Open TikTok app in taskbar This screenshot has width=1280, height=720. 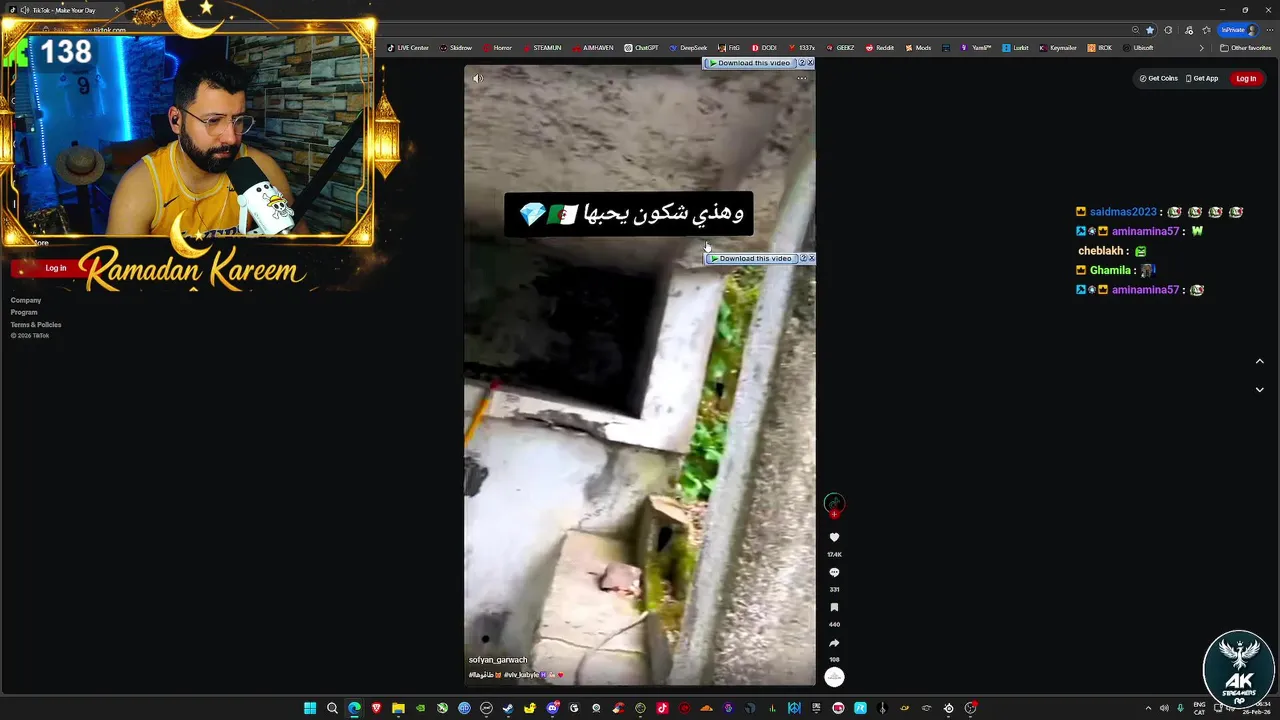tap(662, 708)
